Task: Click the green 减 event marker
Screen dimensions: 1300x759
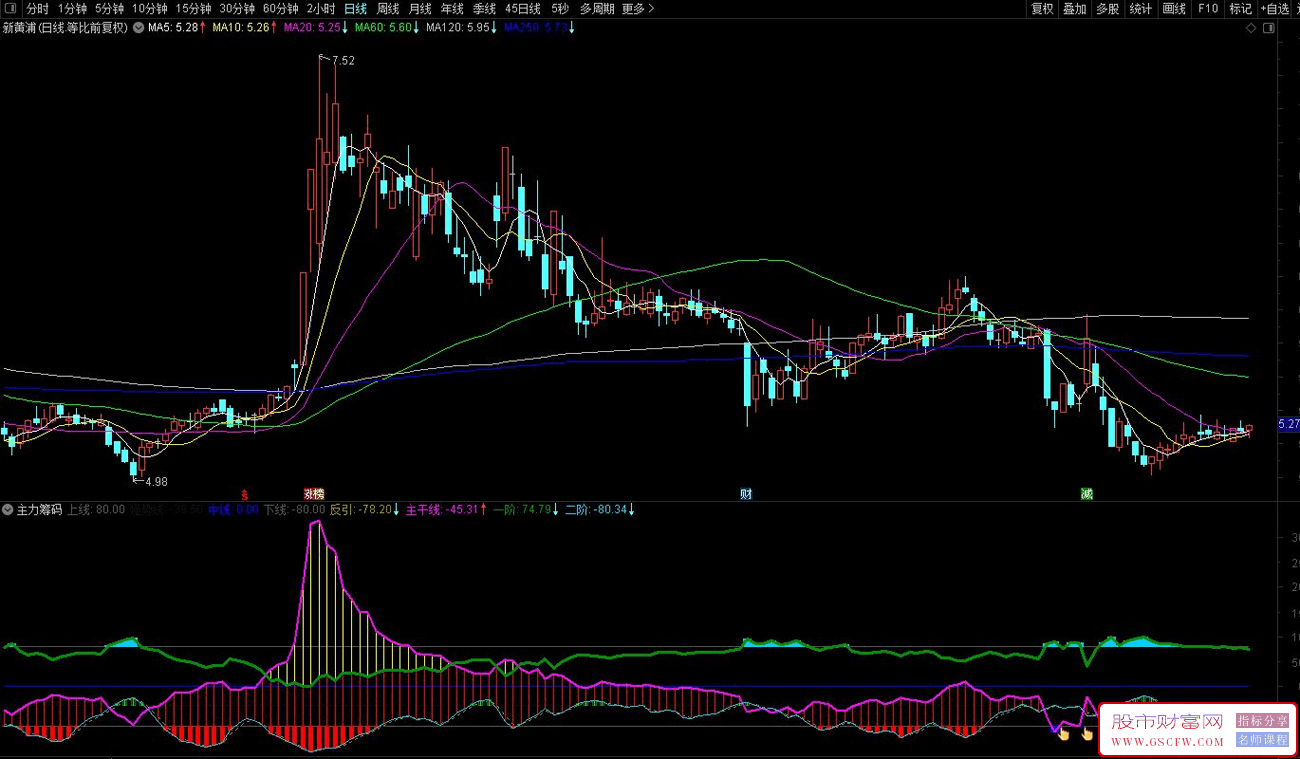Action: pyautogui.click(x=1086, y=494)
